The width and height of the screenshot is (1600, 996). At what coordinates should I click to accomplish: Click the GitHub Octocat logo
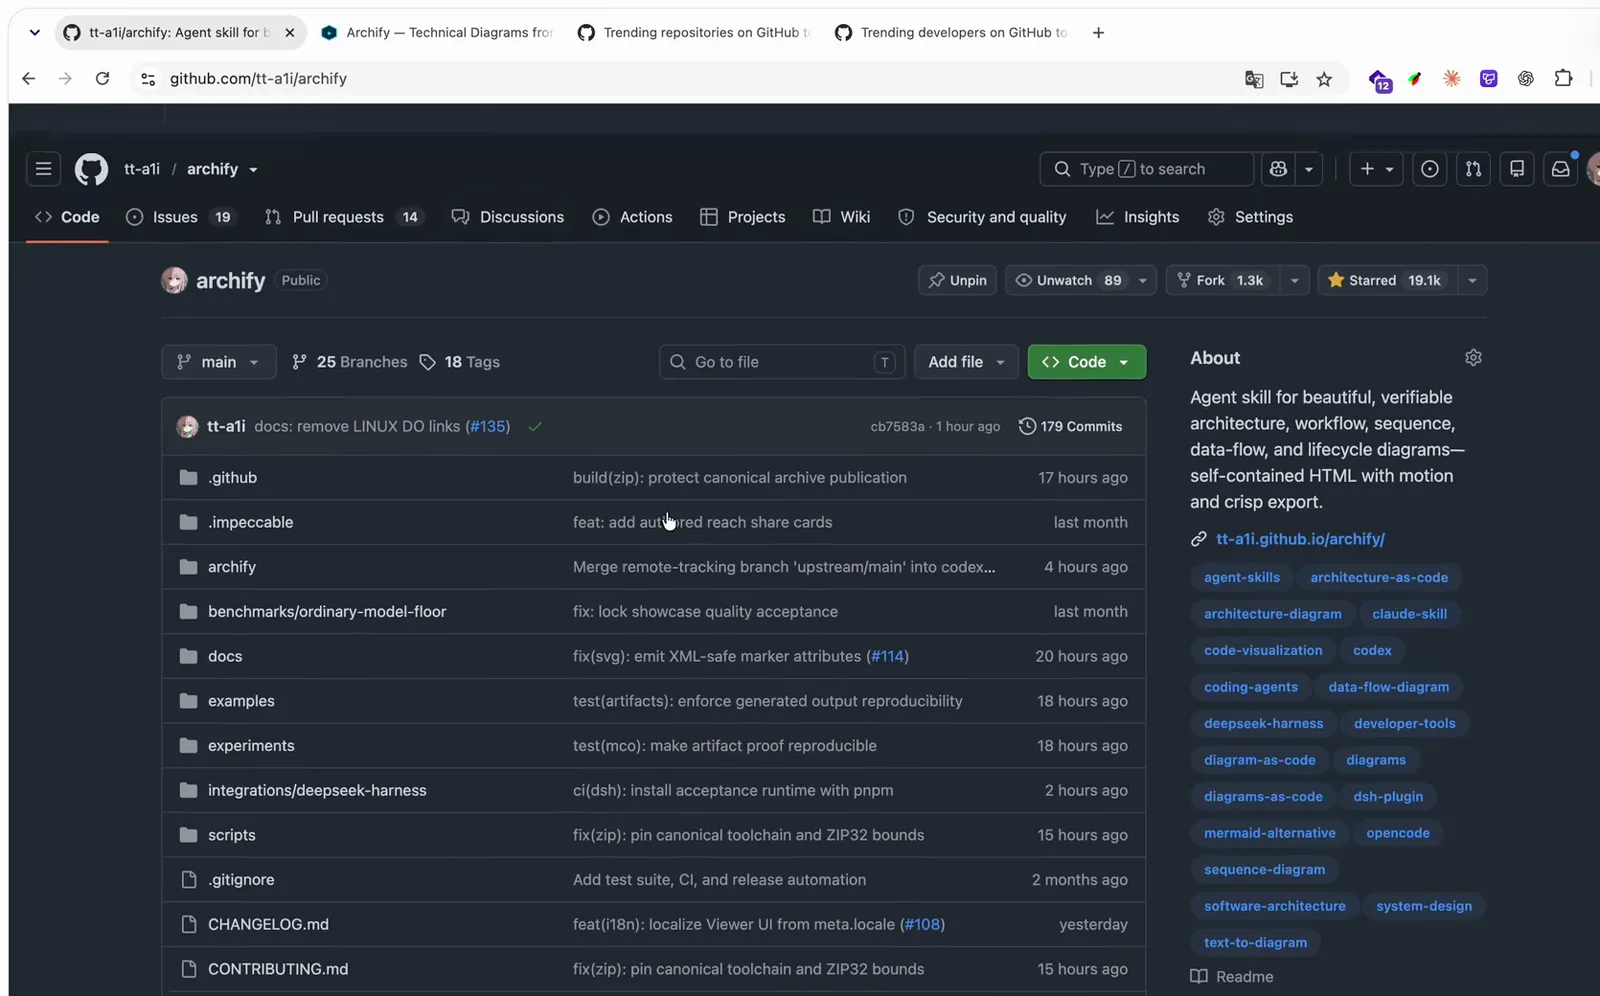[x=91, y=169]
